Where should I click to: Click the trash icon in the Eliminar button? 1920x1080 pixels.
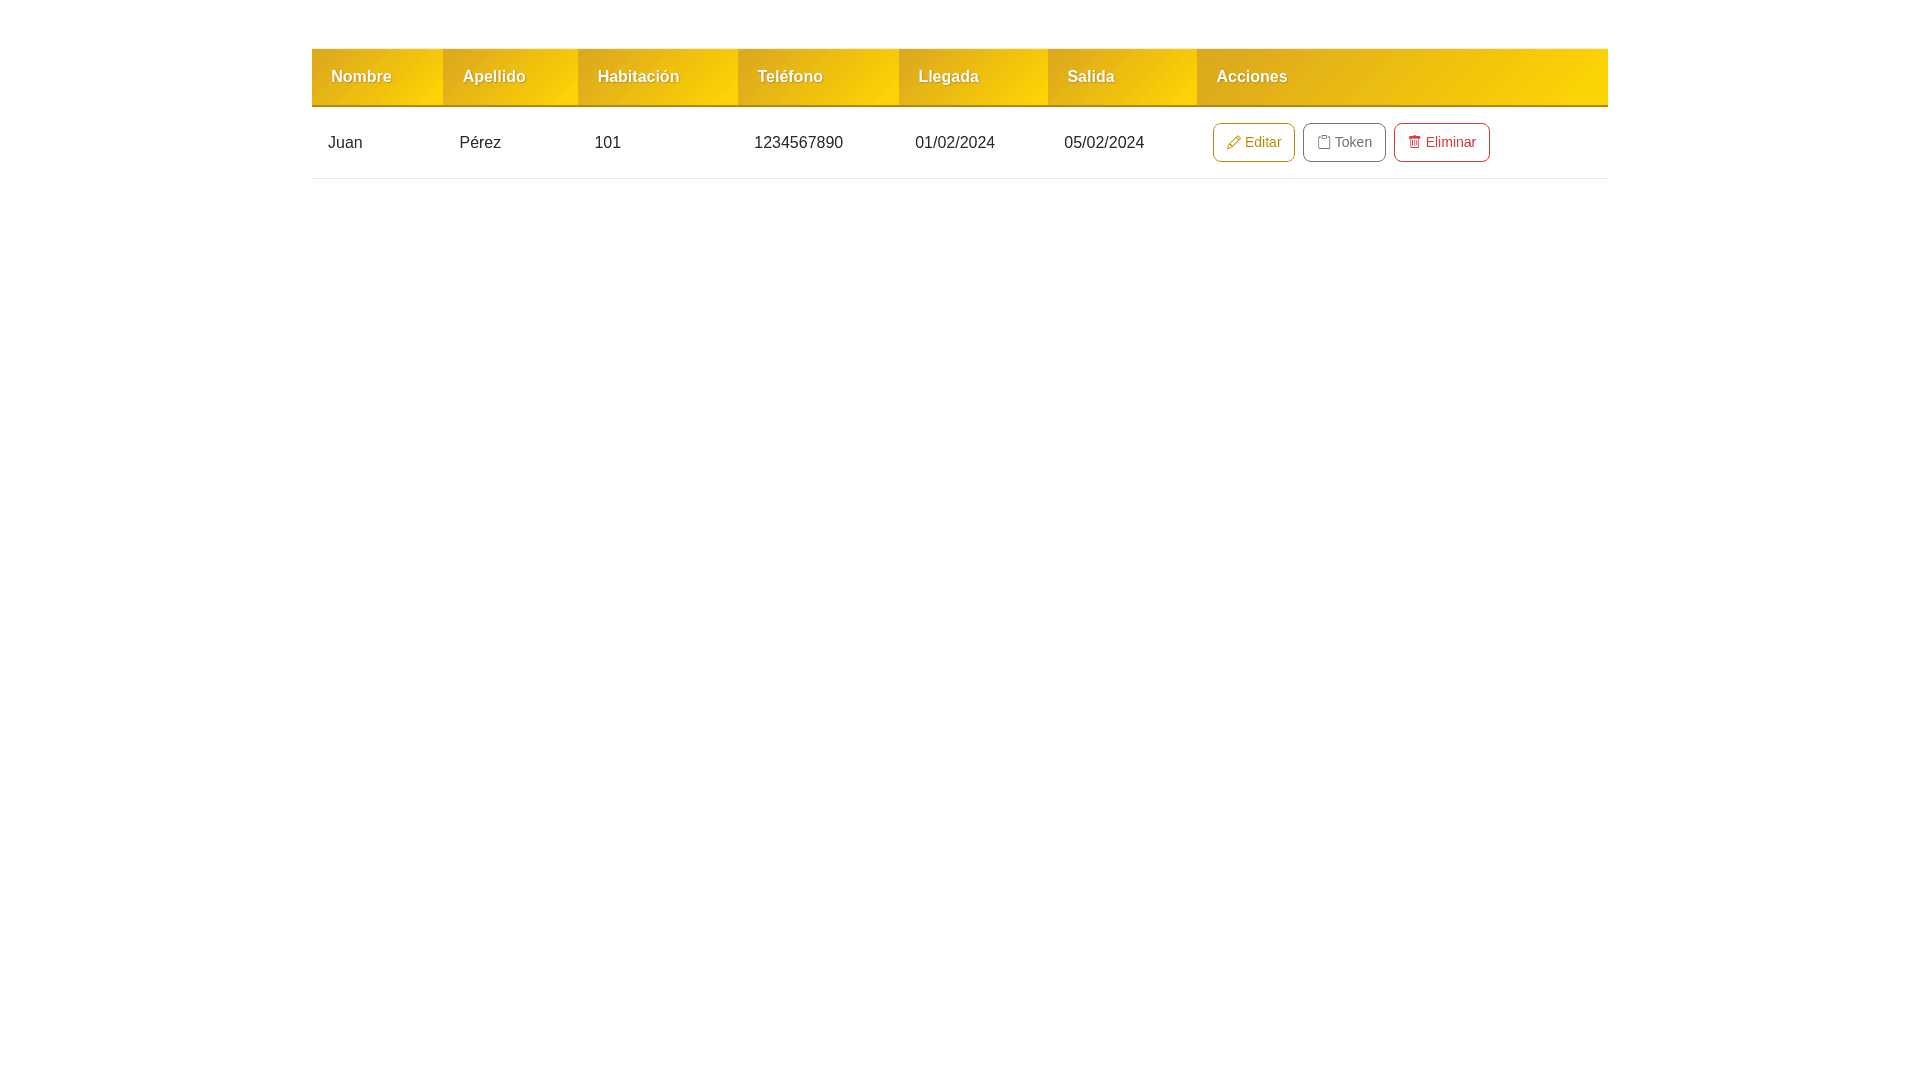pos(1414,142)
